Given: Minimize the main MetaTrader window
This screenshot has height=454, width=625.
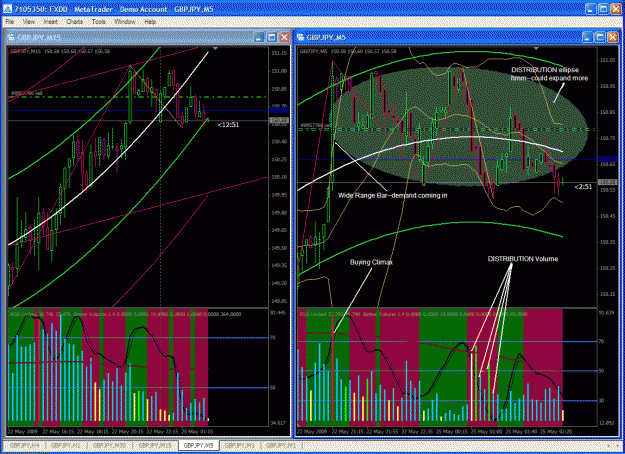Looking at the screenshot, I should [x=591, y=9].
